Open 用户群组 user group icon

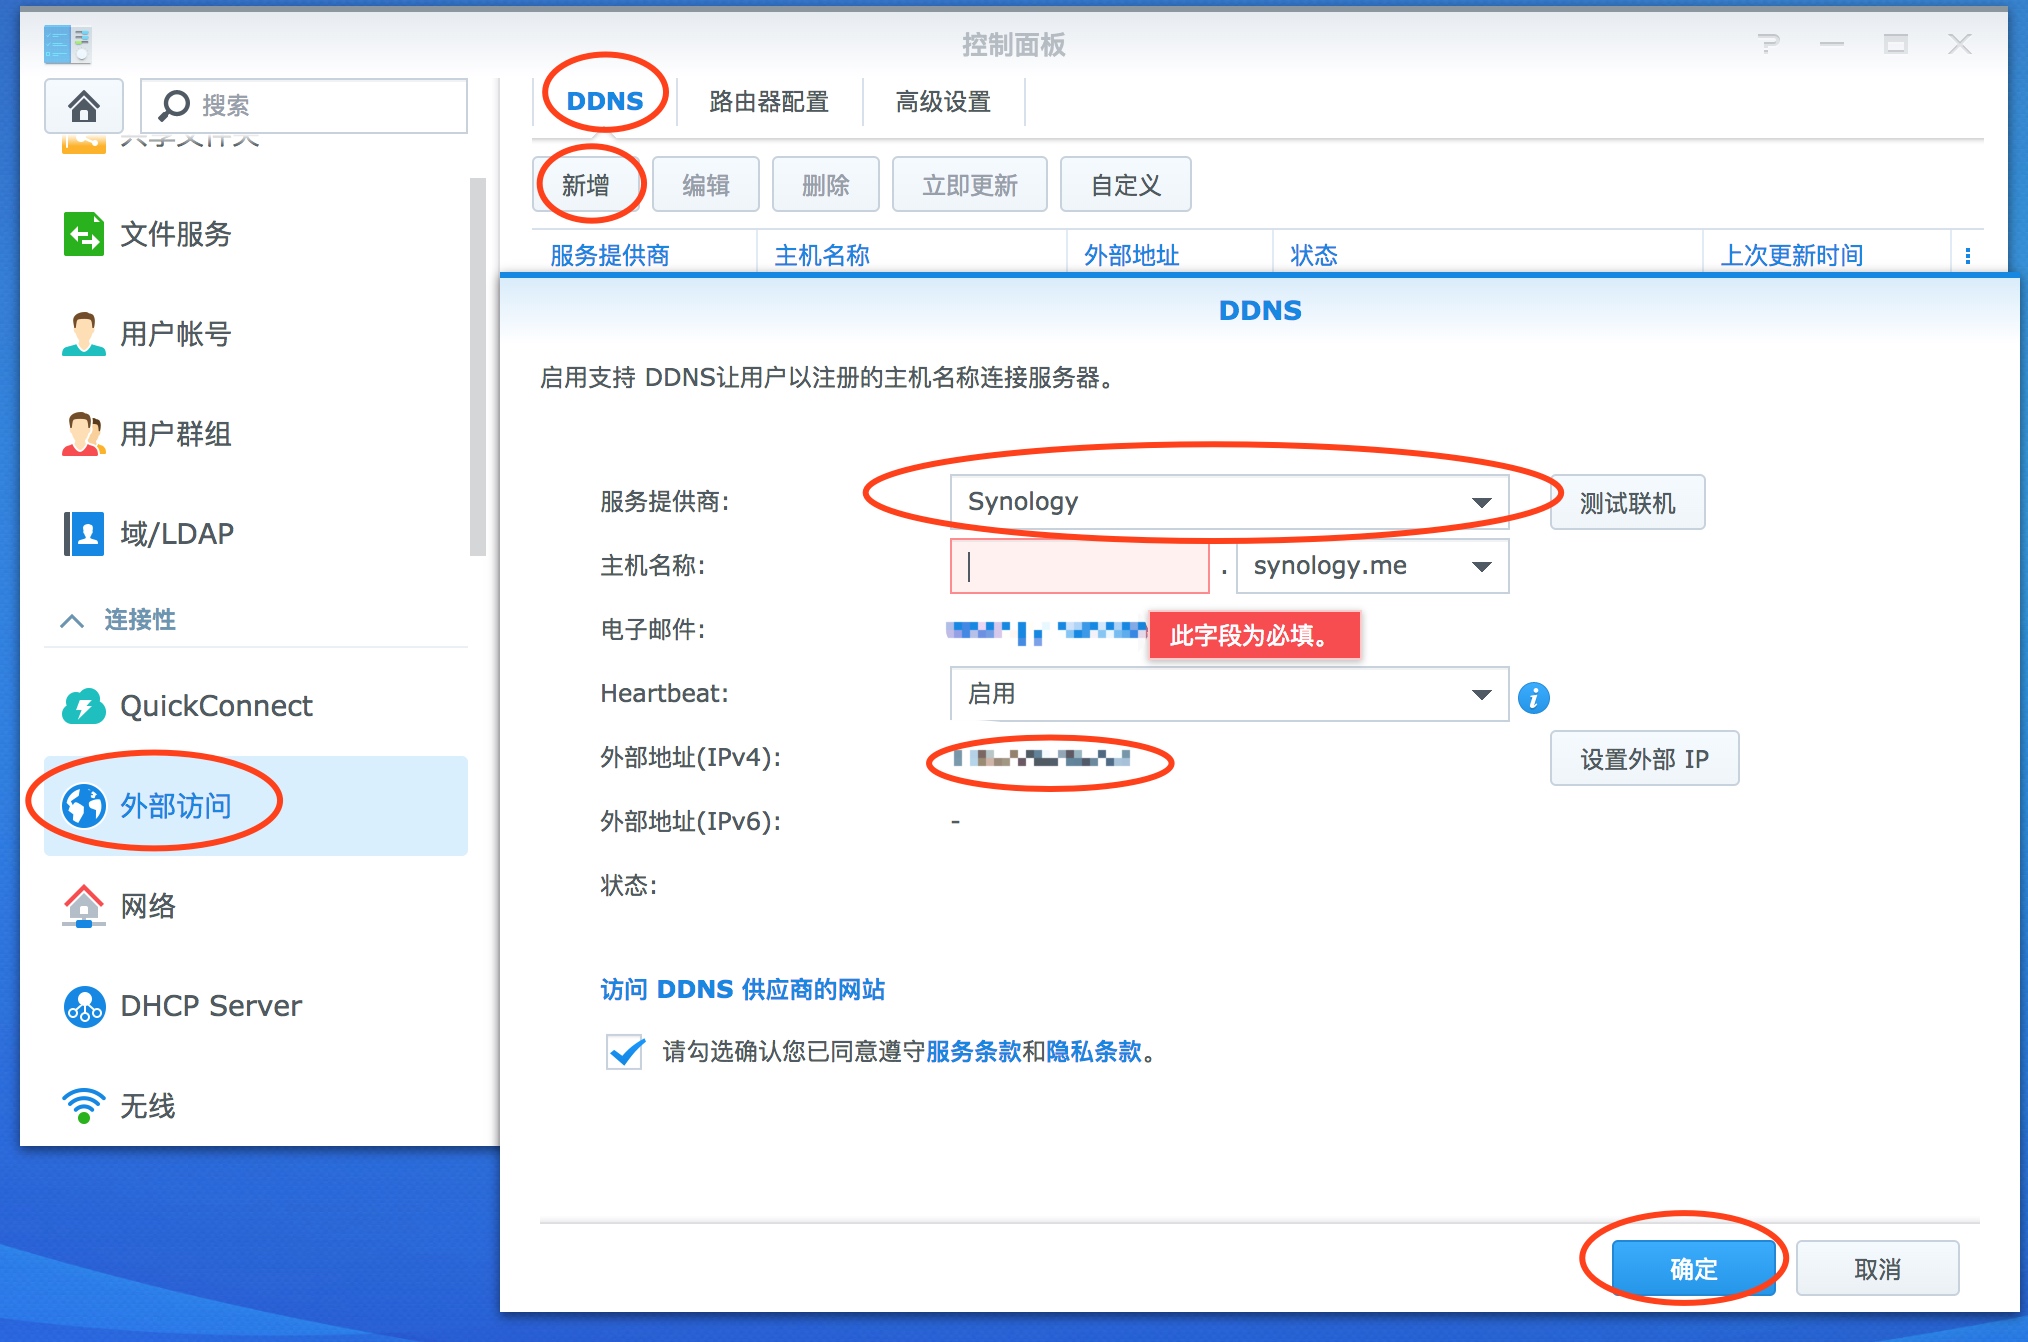click(83, 434)
